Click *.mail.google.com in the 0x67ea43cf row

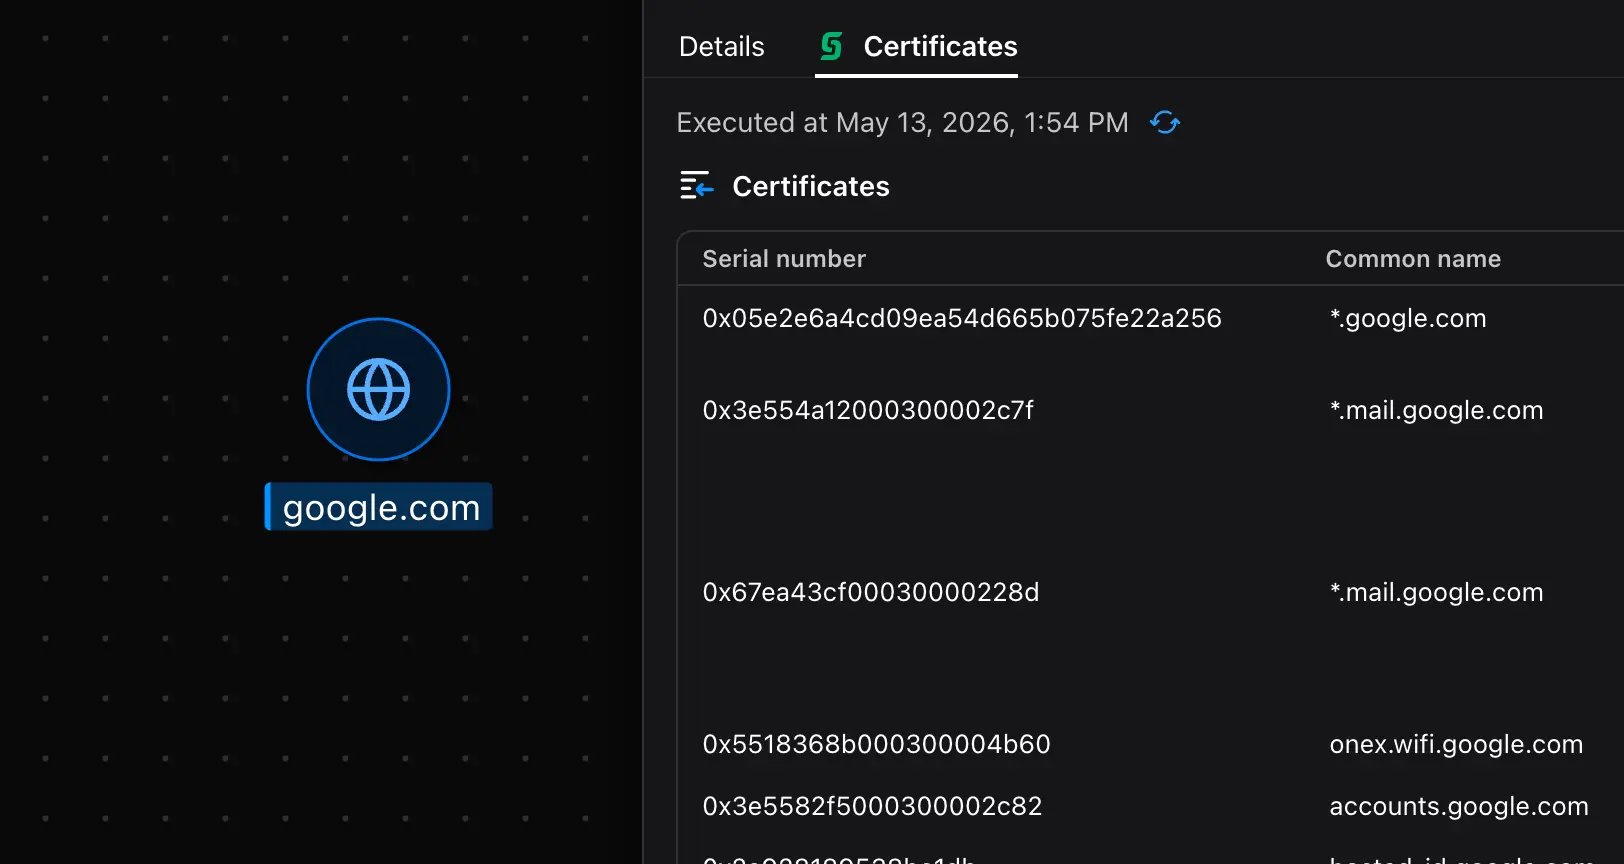point(1436,592)
